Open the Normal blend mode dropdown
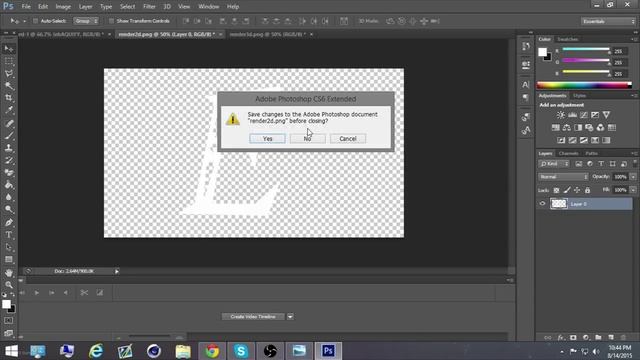640x360 pixels. click(563, 177)
